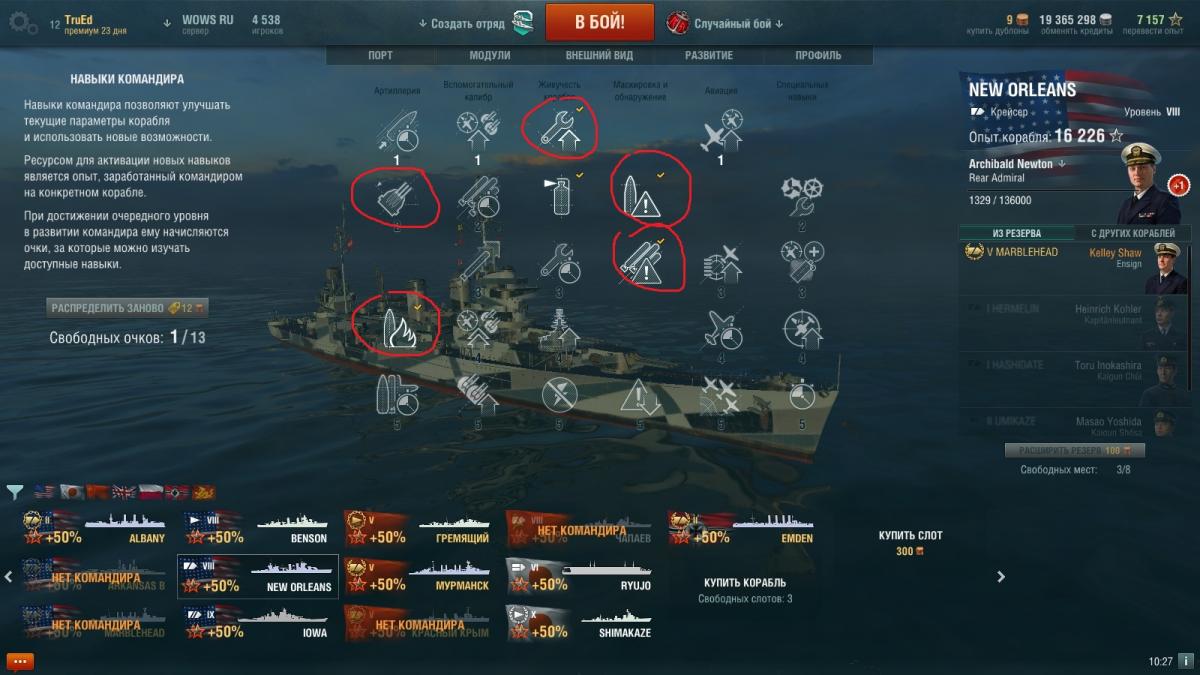1200x675 pixels.
Task: Click the division emblem beside Создать отряд
Action: point(523,22)
